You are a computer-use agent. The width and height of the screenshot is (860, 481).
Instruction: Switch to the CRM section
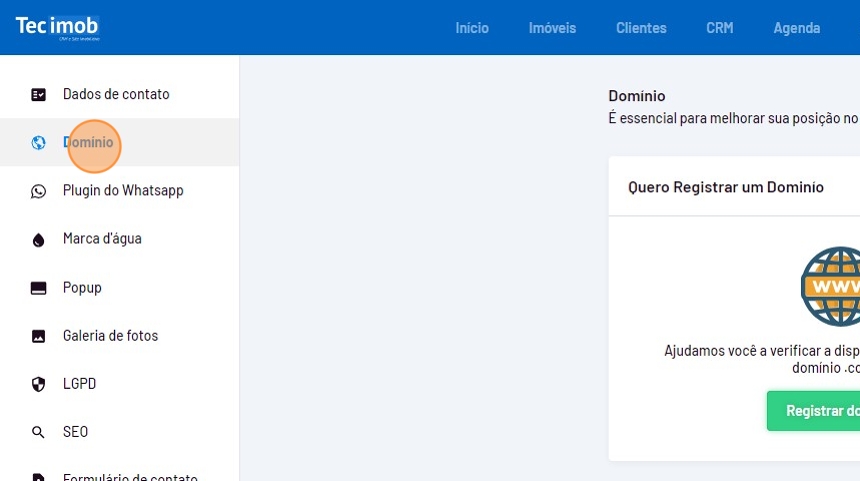tap(719, 28)
